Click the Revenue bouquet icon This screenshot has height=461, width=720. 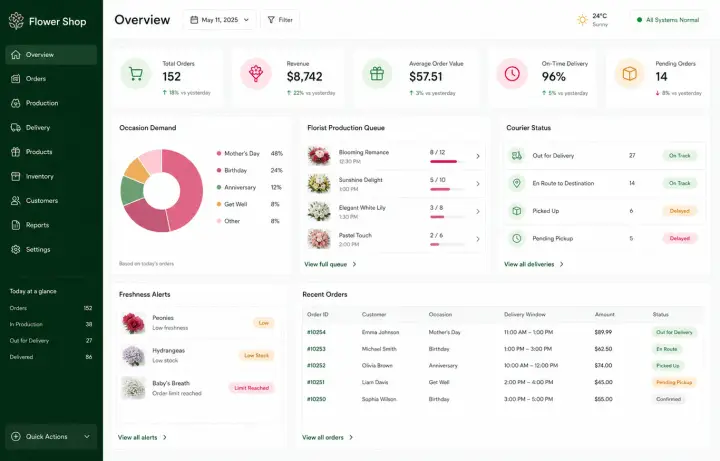[x=256, y=73]
